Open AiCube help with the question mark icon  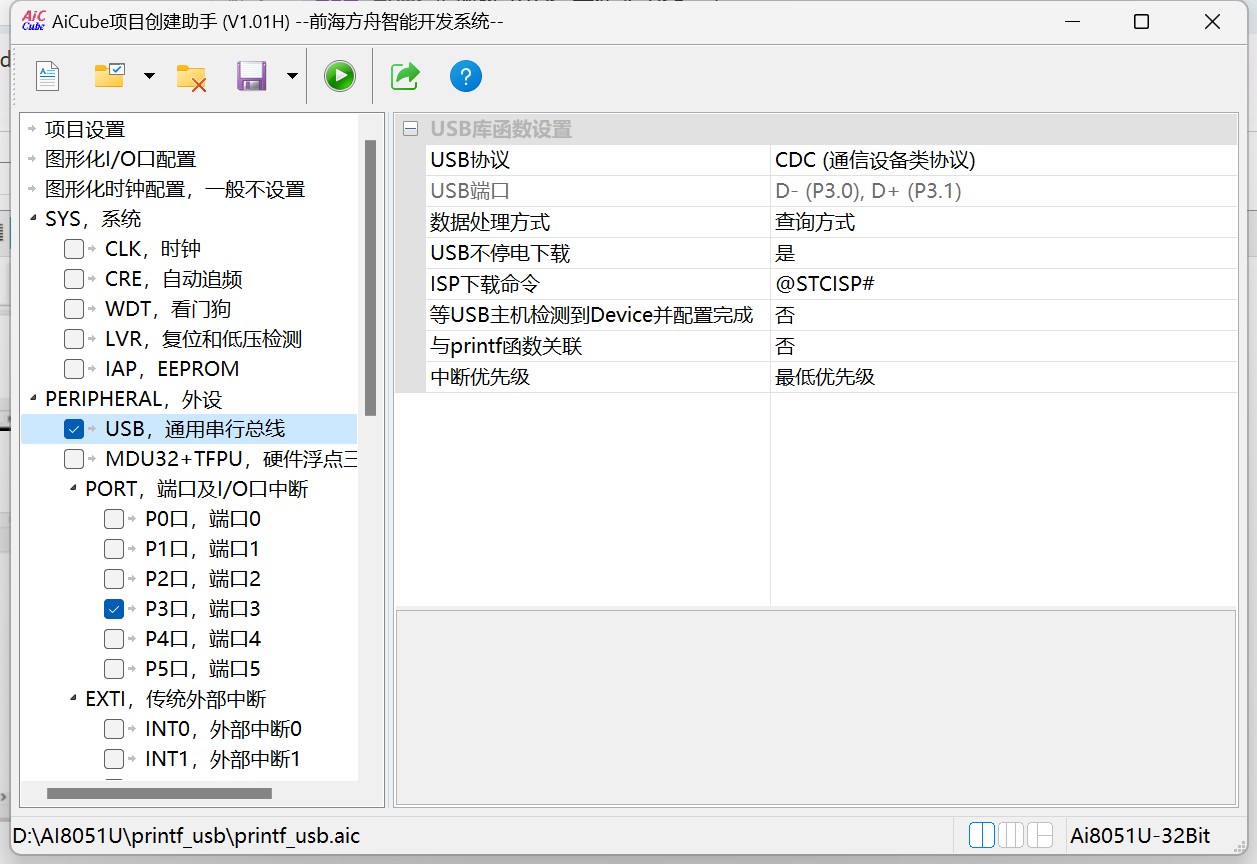(x=465, y=75)
